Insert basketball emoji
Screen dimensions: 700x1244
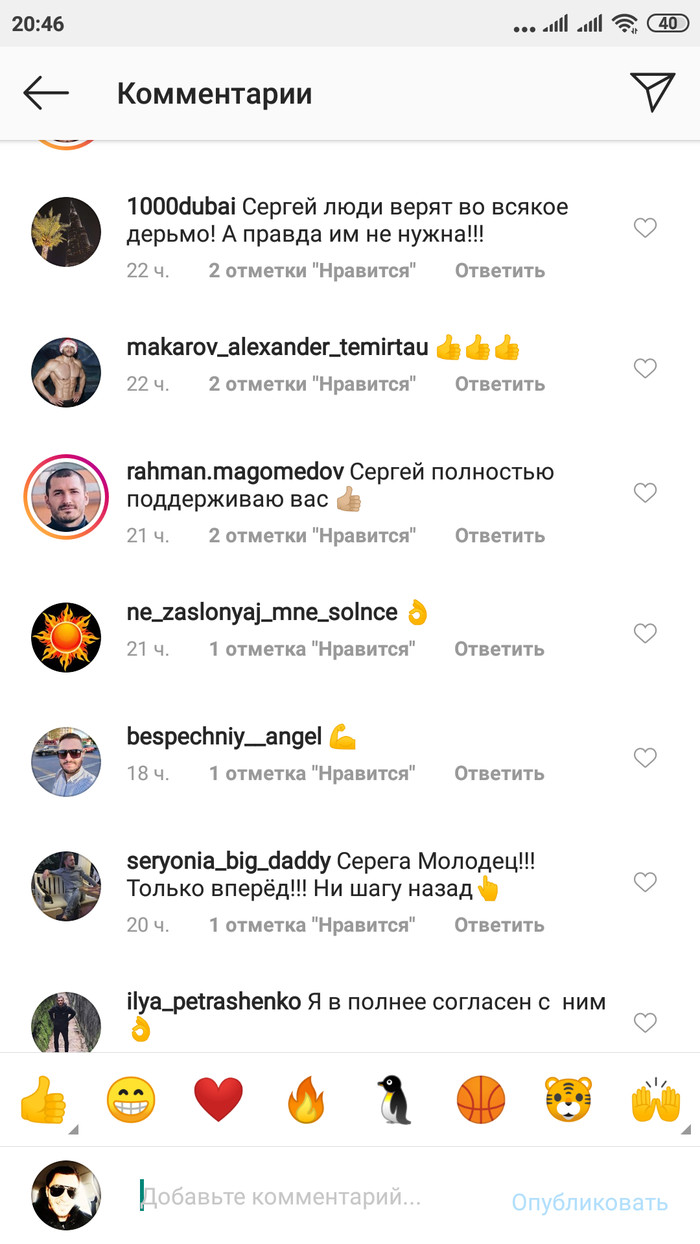coord(481,1100)
